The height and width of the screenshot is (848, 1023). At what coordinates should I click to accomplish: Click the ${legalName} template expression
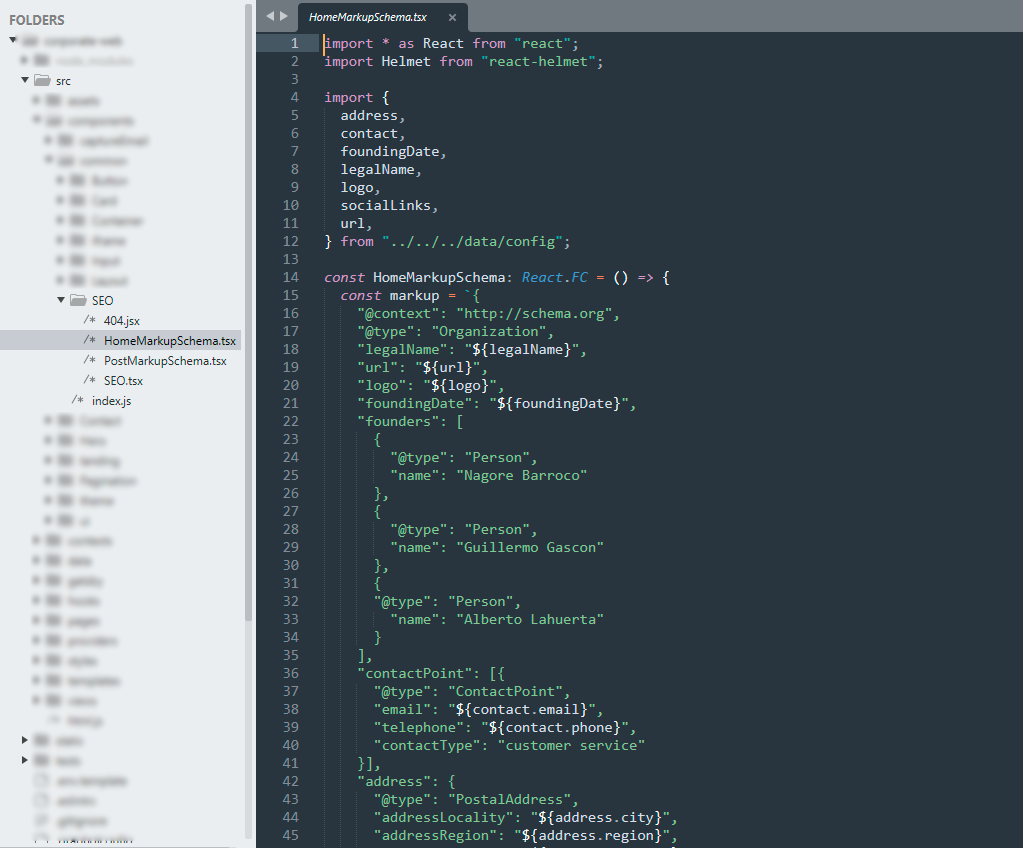[x=521, y=350]
